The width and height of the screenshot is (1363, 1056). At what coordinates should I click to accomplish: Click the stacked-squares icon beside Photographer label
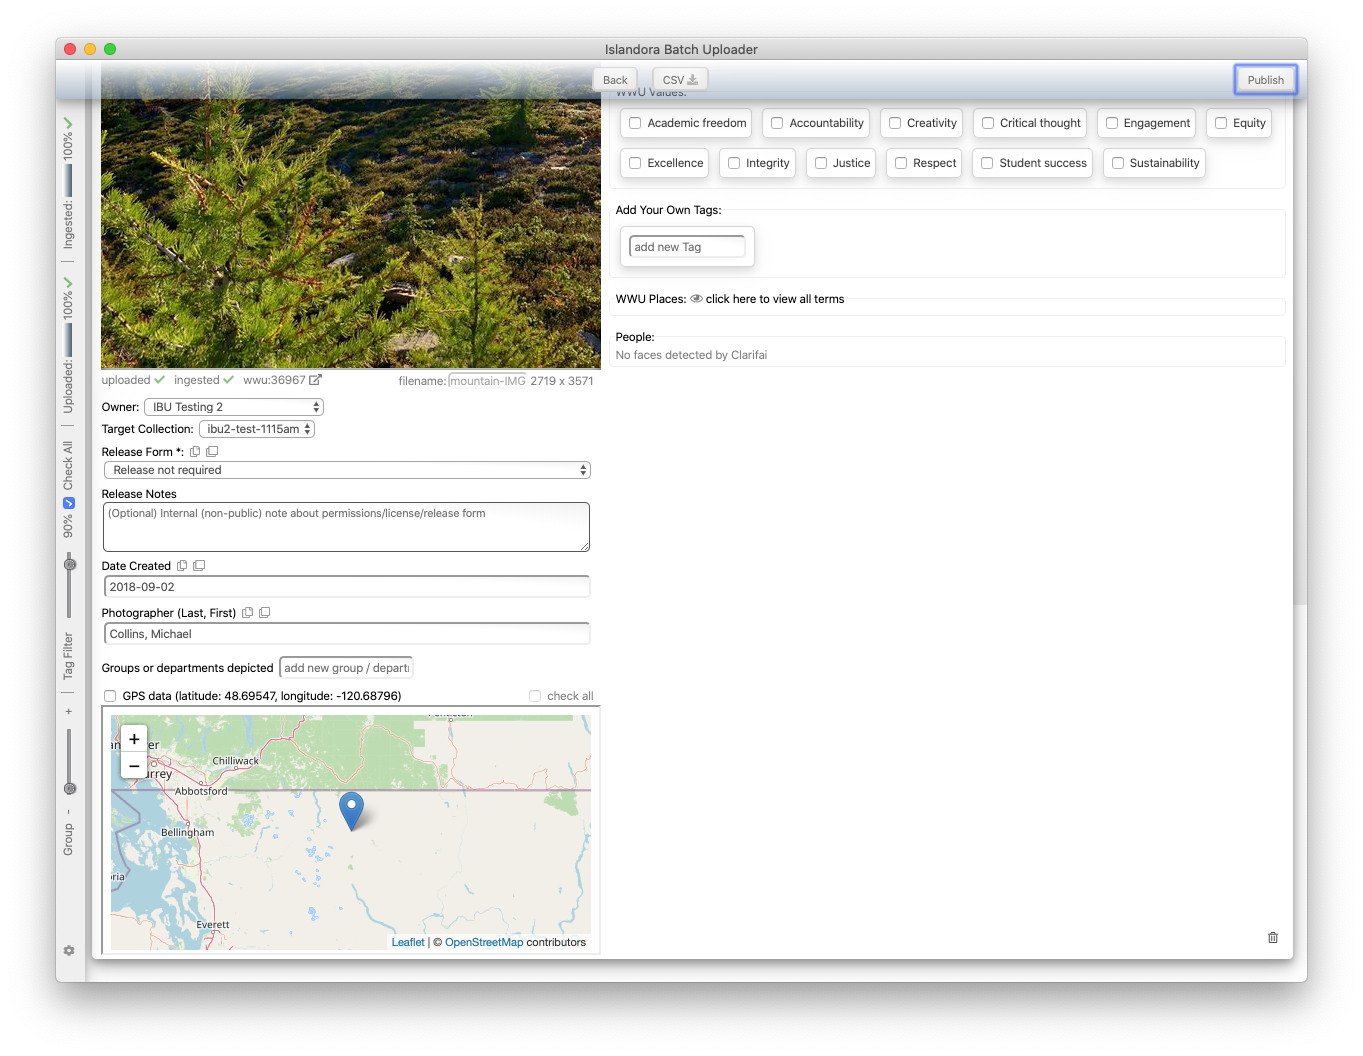(264, 613)
